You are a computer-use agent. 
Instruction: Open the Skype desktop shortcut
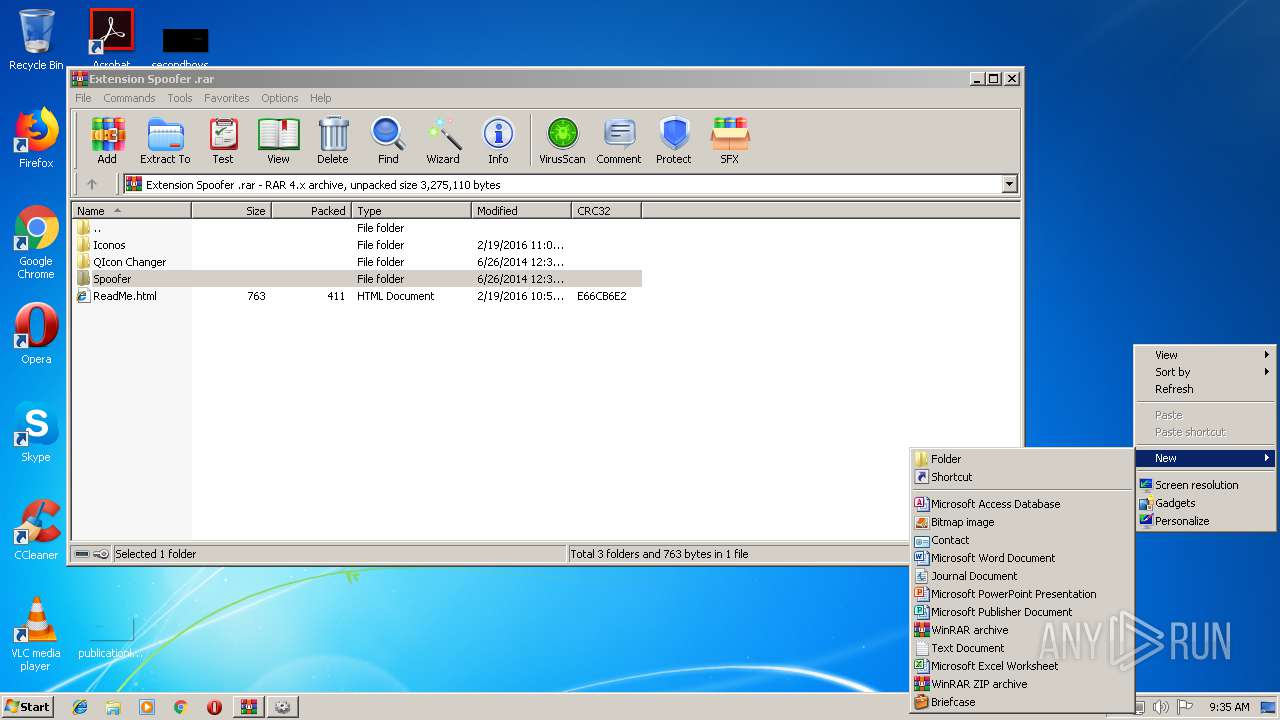pos(36,432)
